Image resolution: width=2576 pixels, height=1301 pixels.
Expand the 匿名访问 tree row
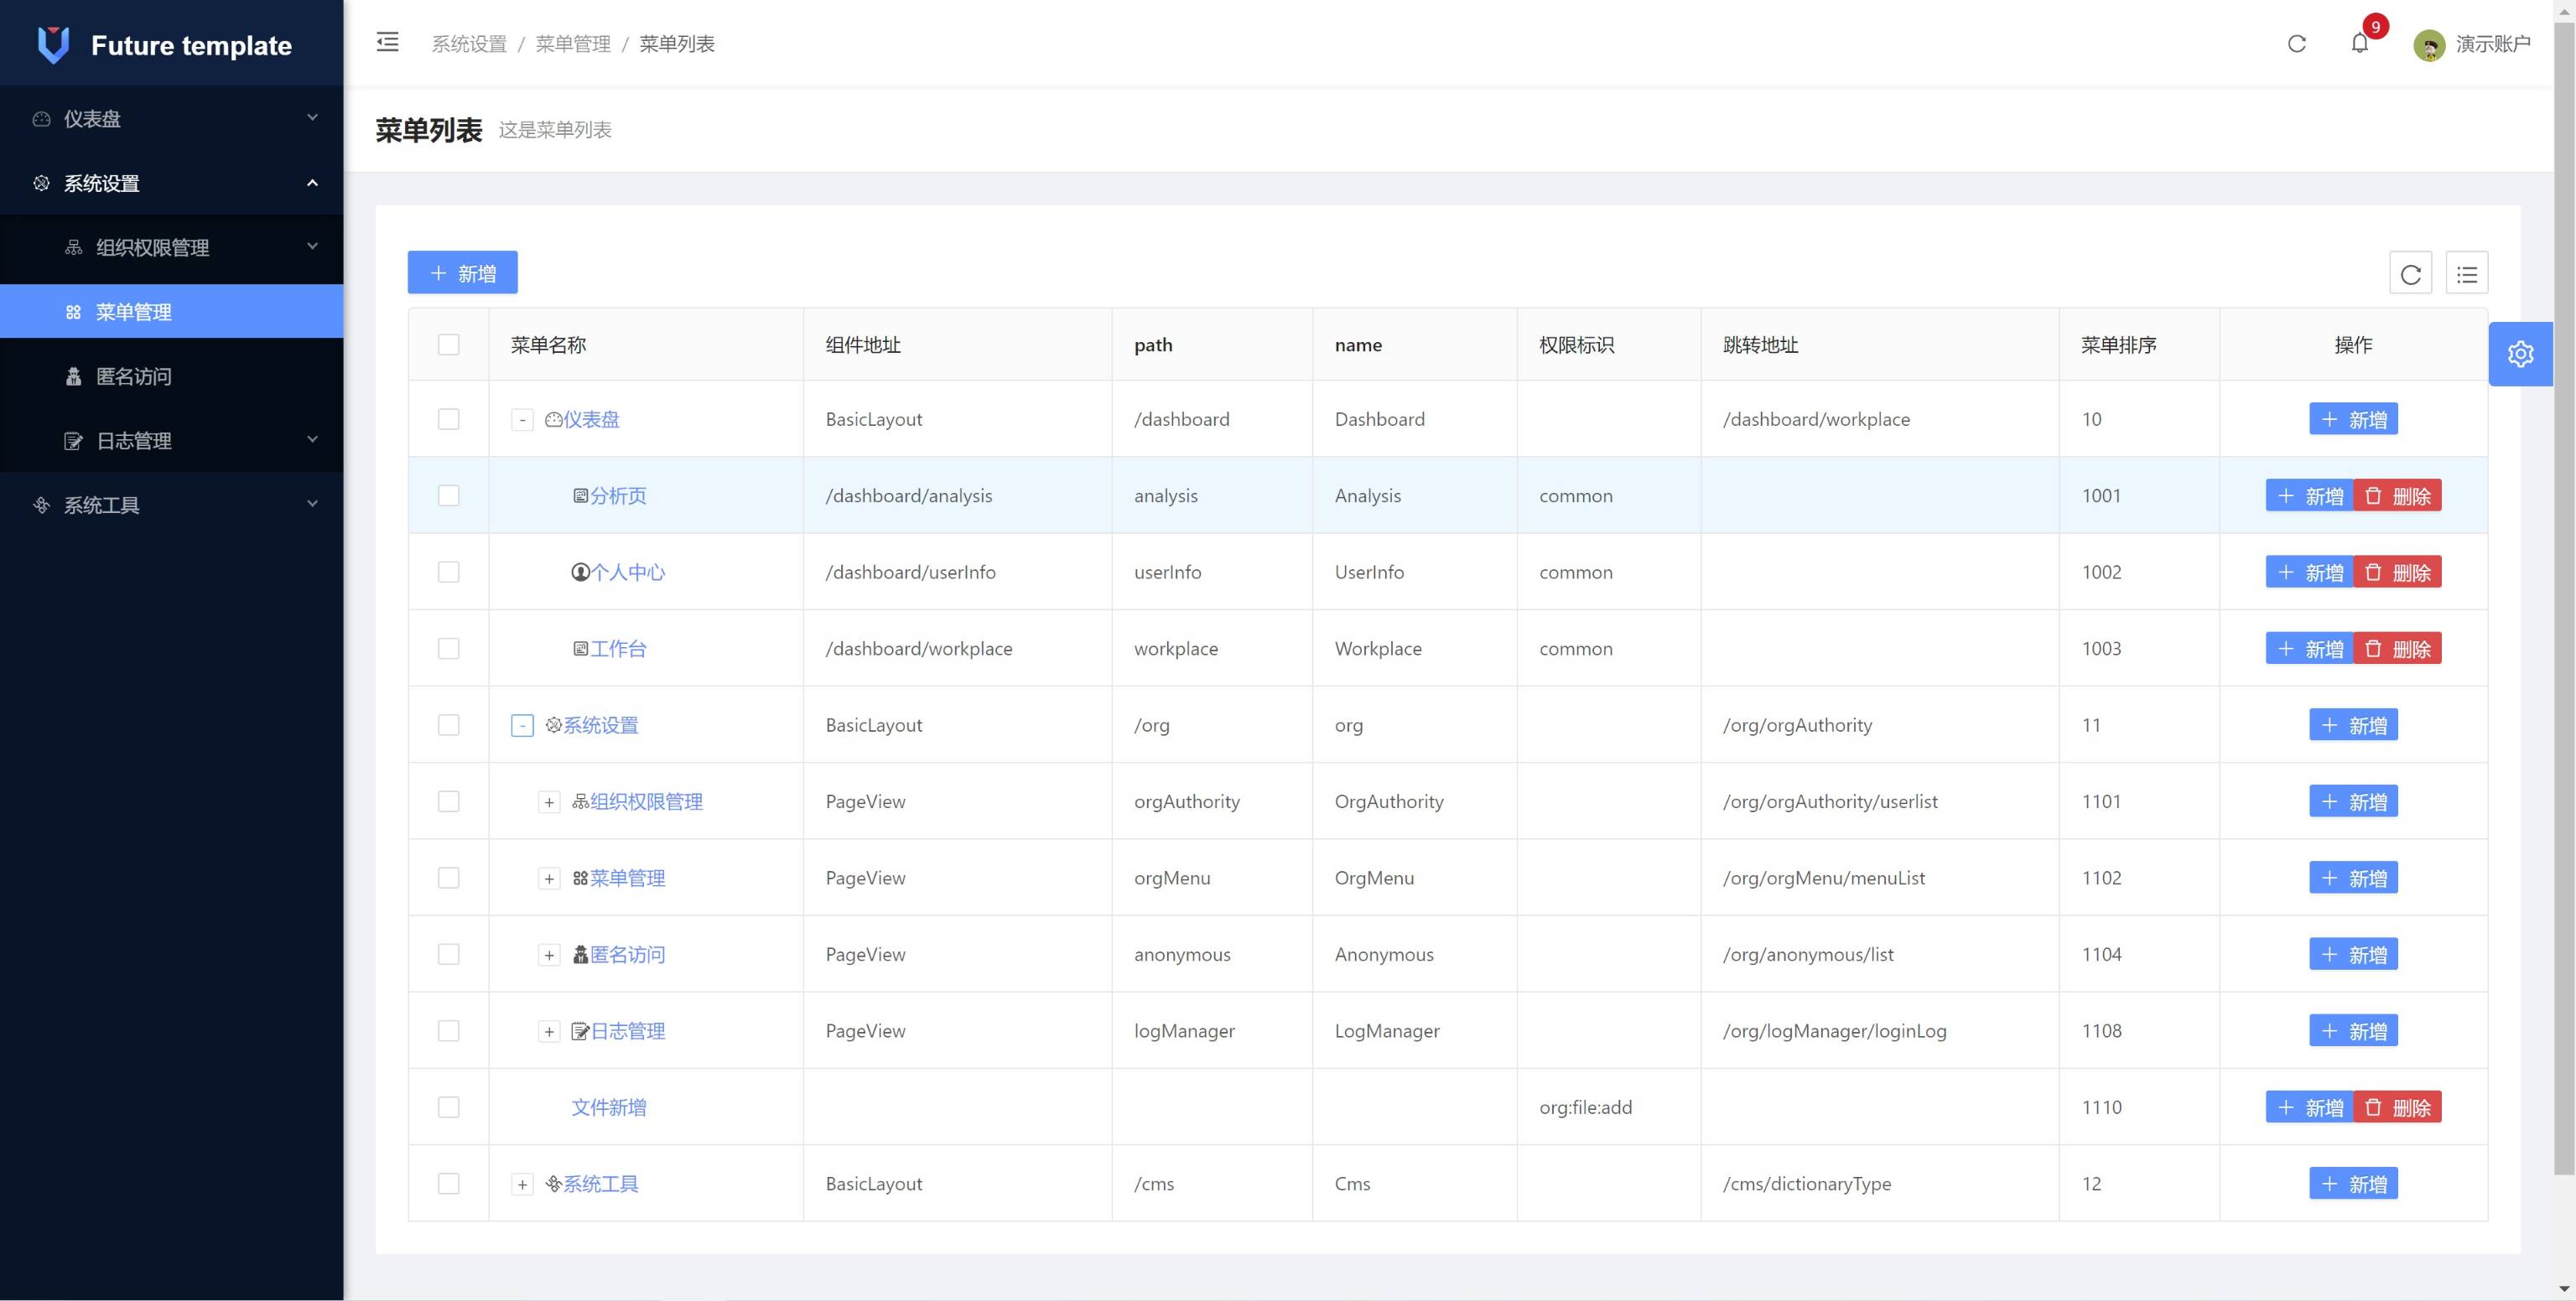[549, 955]
